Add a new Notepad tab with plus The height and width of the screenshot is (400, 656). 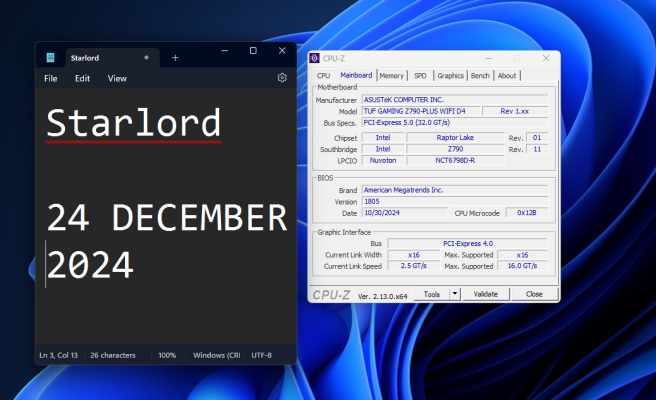(175, 58)
